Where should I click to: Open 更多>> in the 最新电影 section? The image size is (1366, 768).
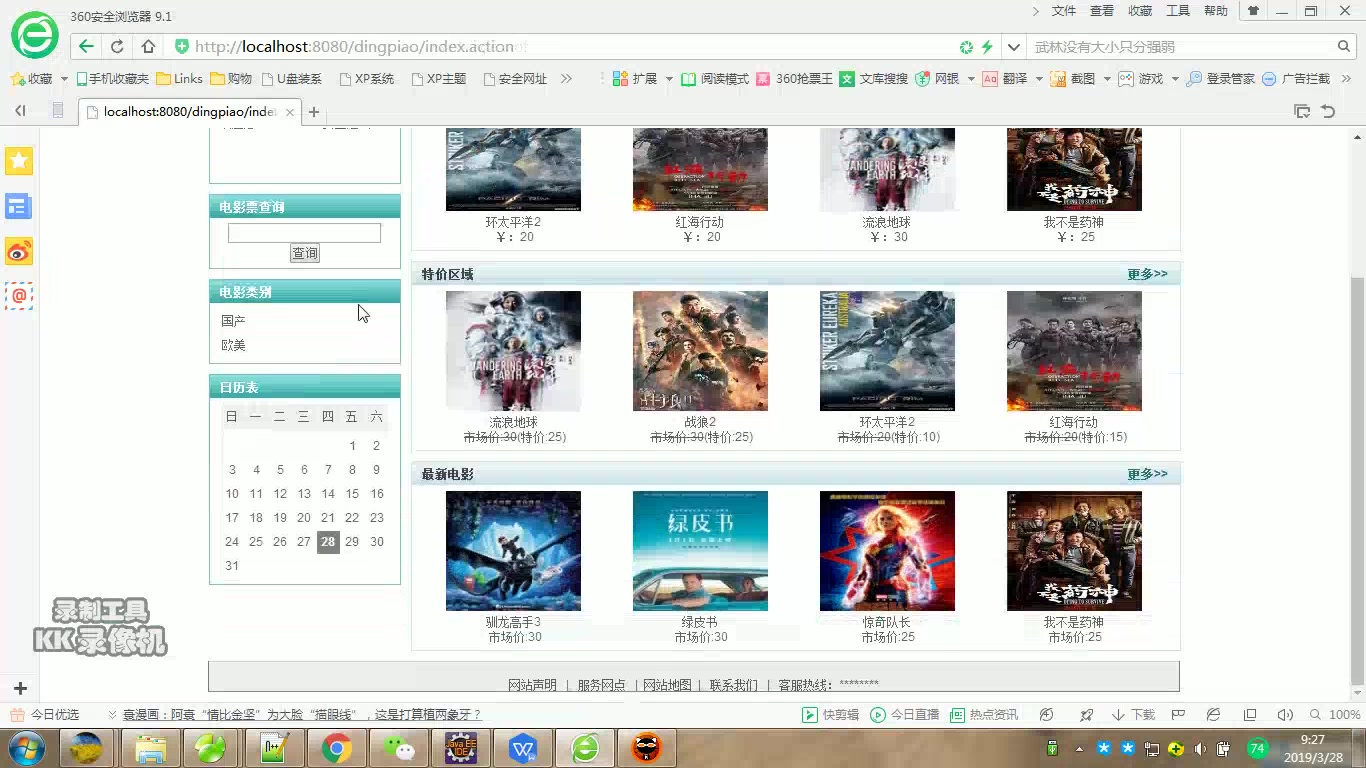(x=1147, y=474)
